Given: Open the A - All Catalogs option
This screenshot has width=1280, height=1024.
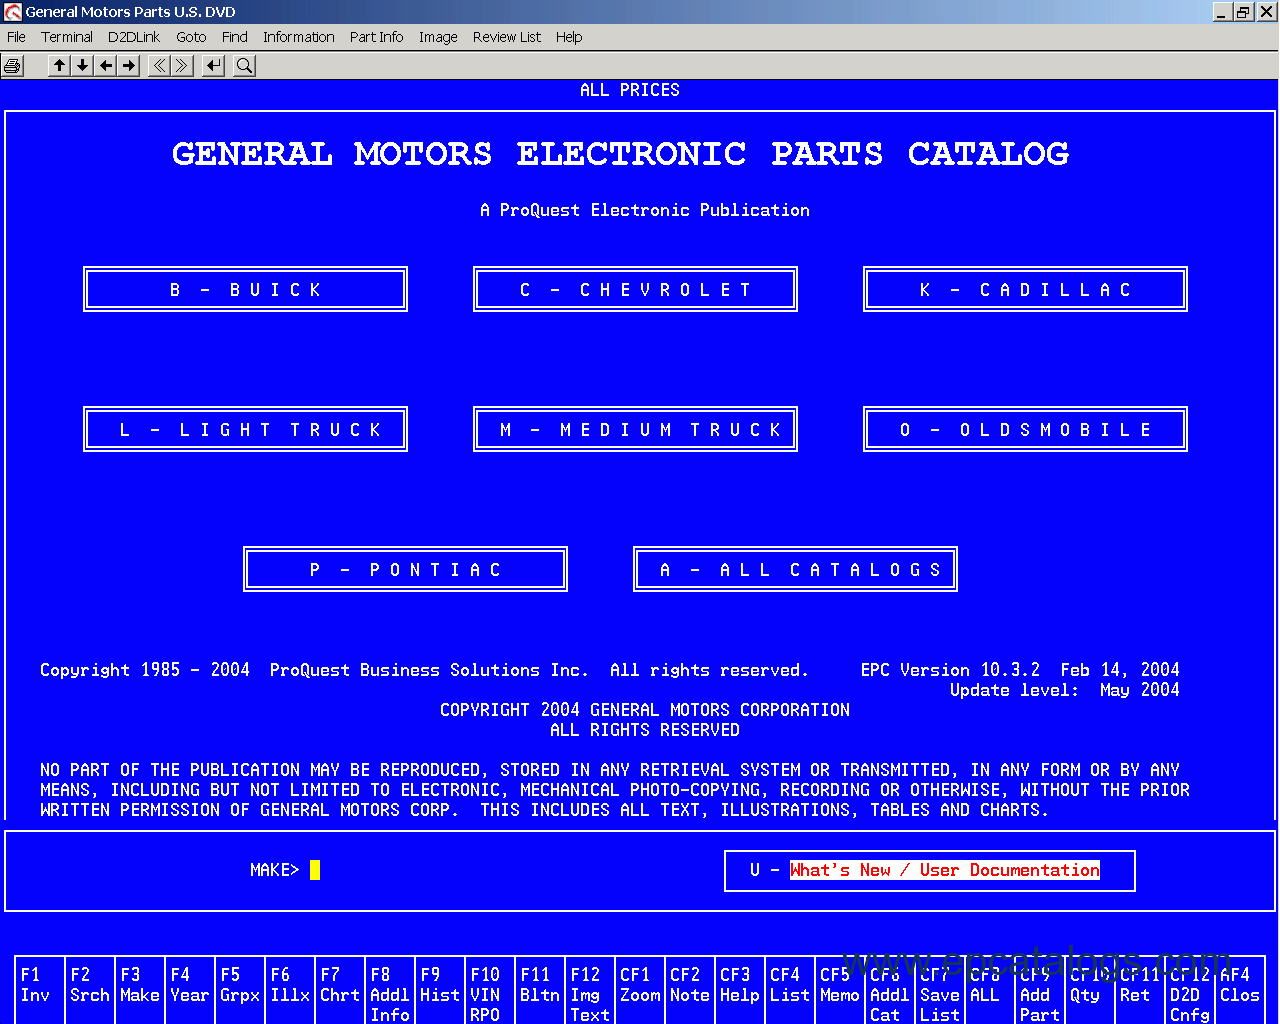Looking at the screenshot, I should pos(795,569).
